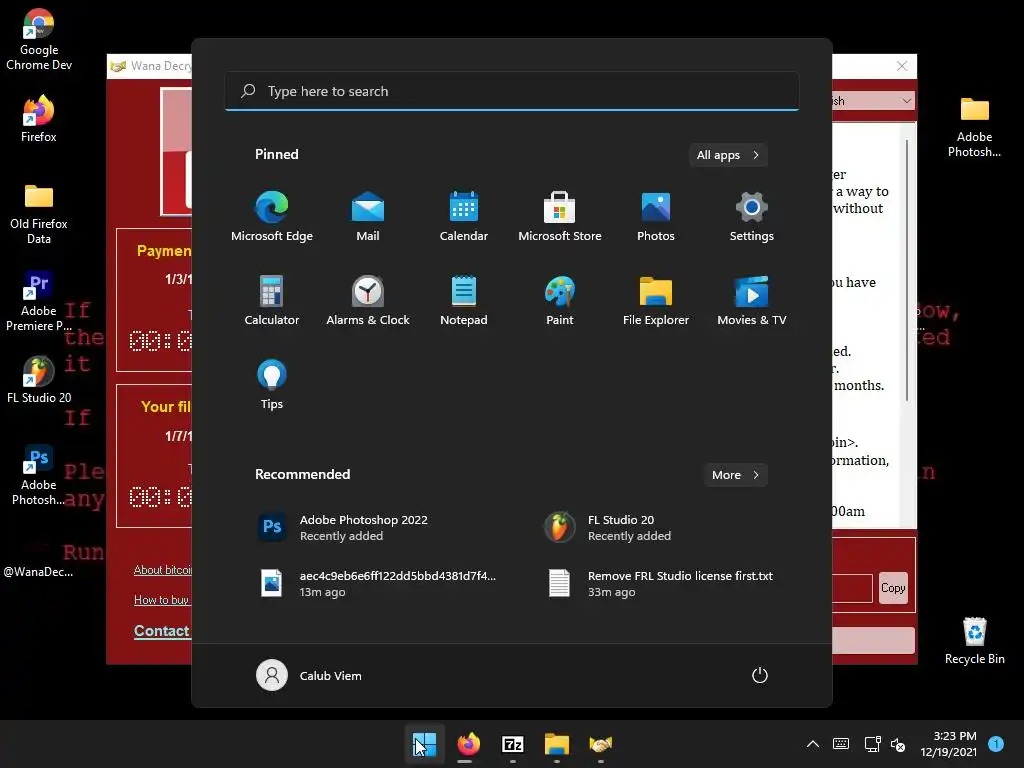
Task: Click Copy button in Wana Decryptor
Action: pyautogui.click(x=893, y=588)
